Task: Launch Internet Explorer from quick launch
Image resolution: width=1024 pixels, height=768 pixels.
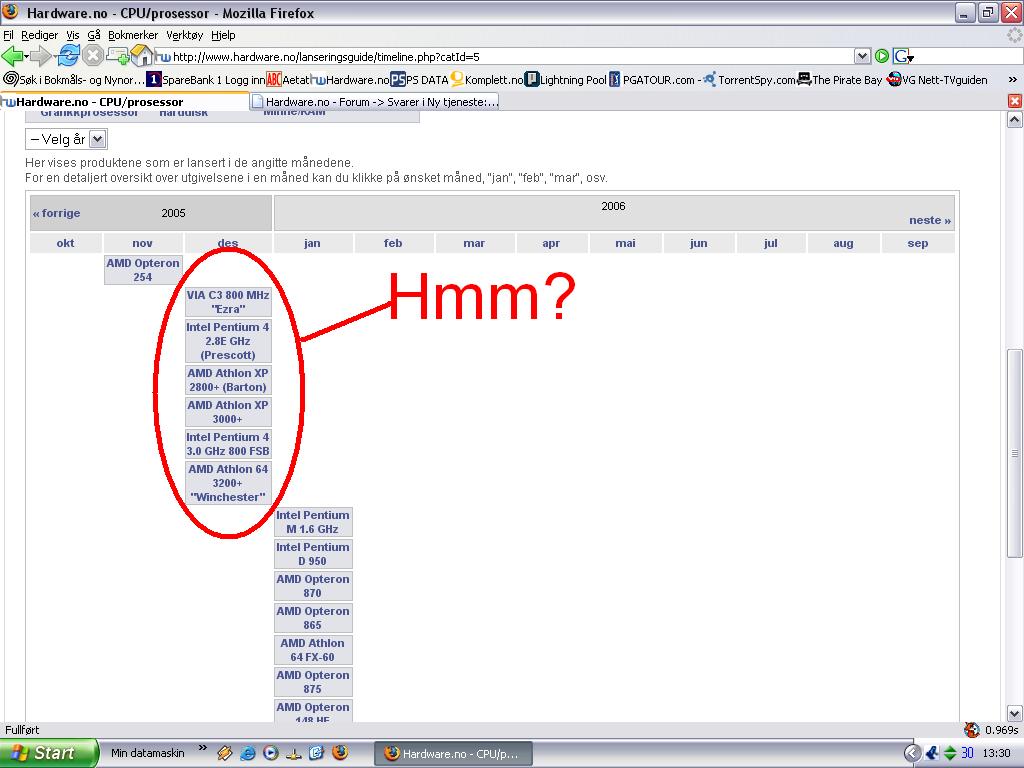Action: pos(248,753)
